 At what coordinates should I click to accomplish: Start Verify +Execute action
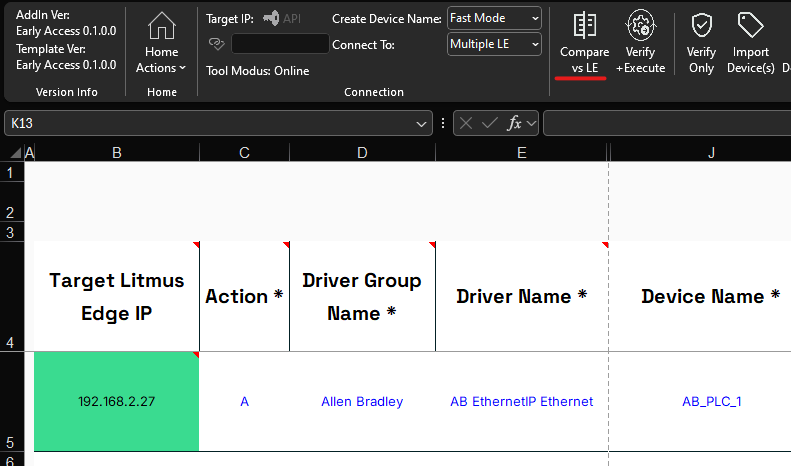tap(640, 42)
